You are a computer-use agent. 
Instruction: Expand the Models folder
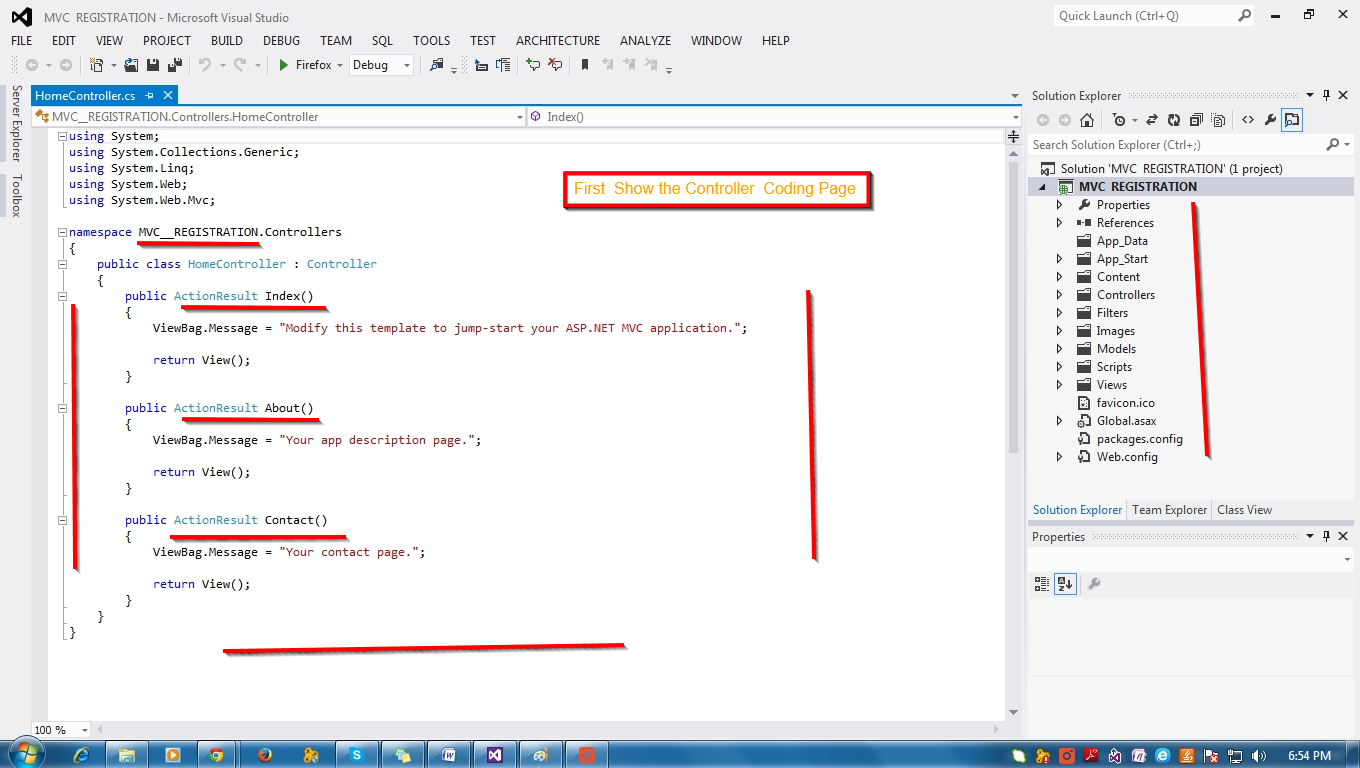click(x=1058, y=348)
